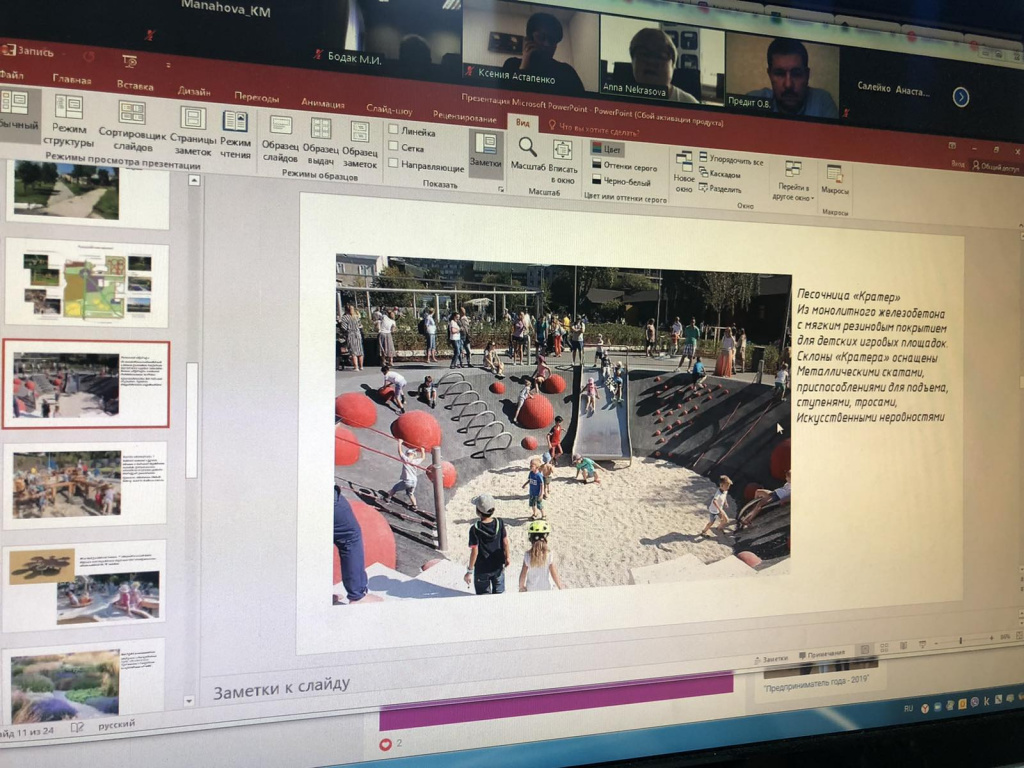Click Упорядочить все button

[x=734, y=160]
